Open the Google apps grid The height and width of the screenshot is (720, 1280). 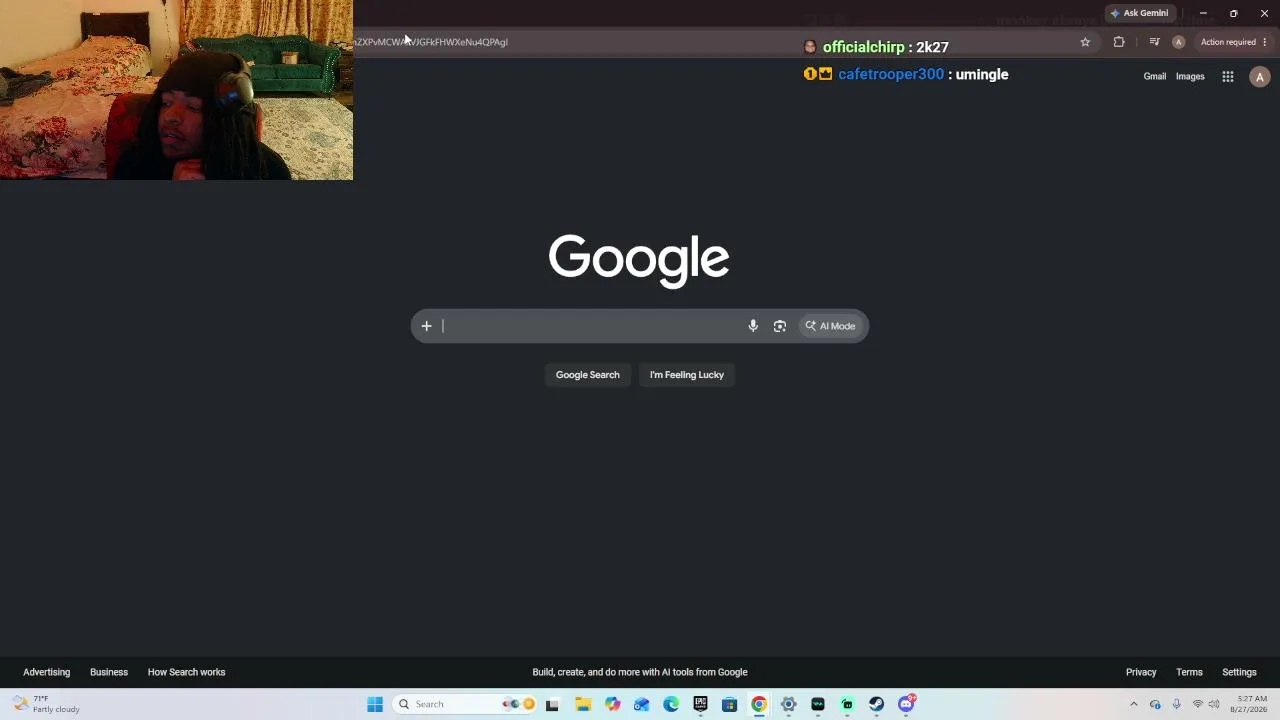pos(1228,77)
